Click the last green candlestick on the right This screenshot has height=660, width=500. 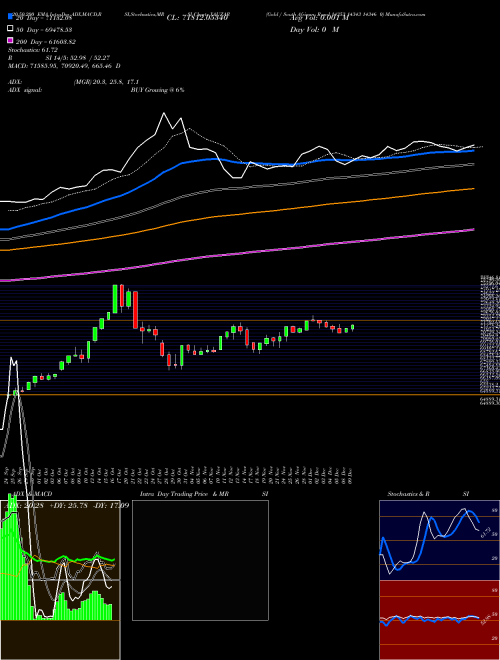[353, 327]
